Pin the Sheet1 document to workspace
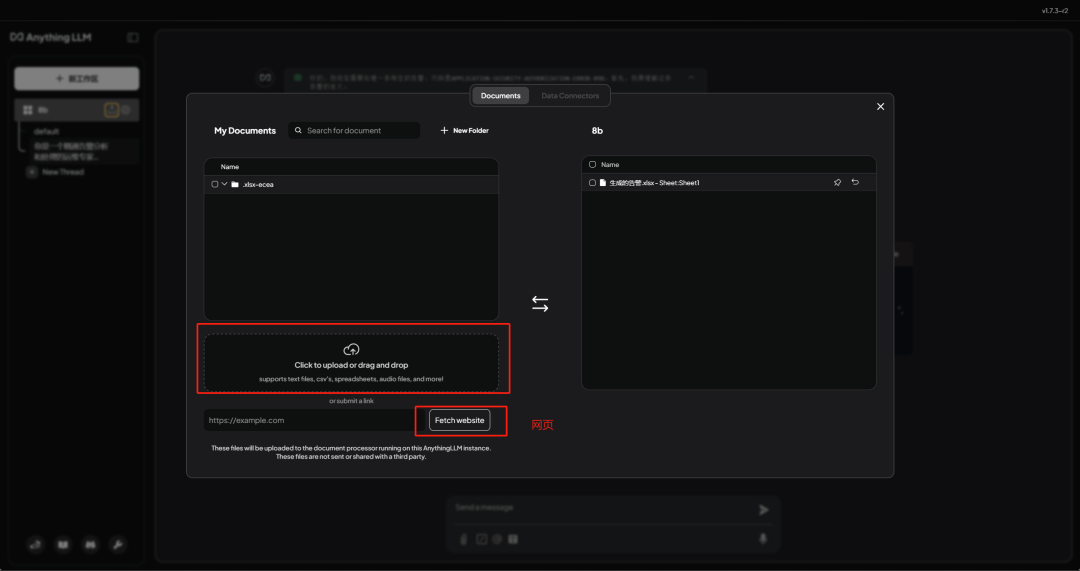1080x571 pixels. coord(837,183)
